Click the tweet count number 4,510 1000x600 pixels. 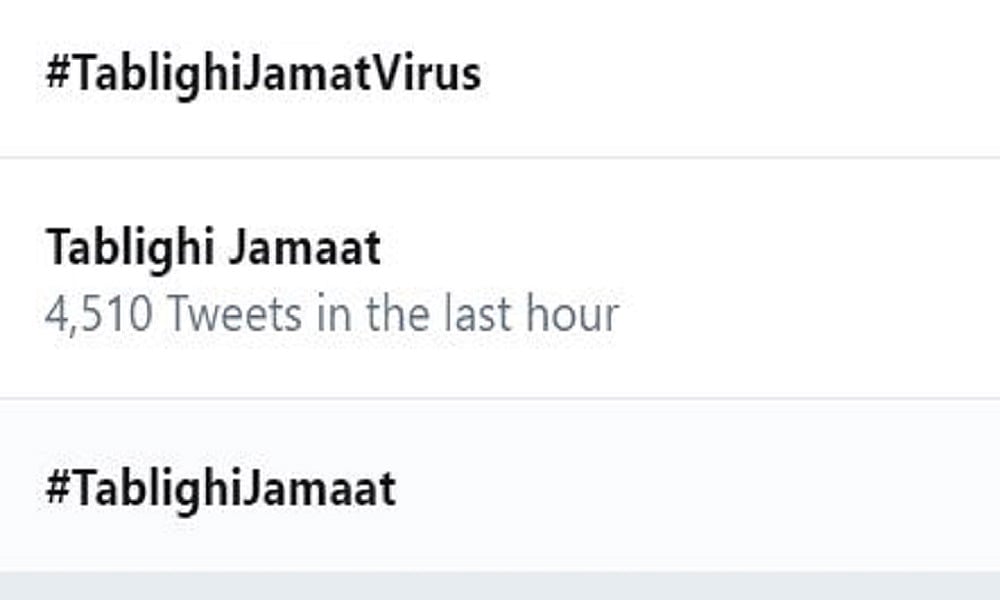click(x=99, y=314)
